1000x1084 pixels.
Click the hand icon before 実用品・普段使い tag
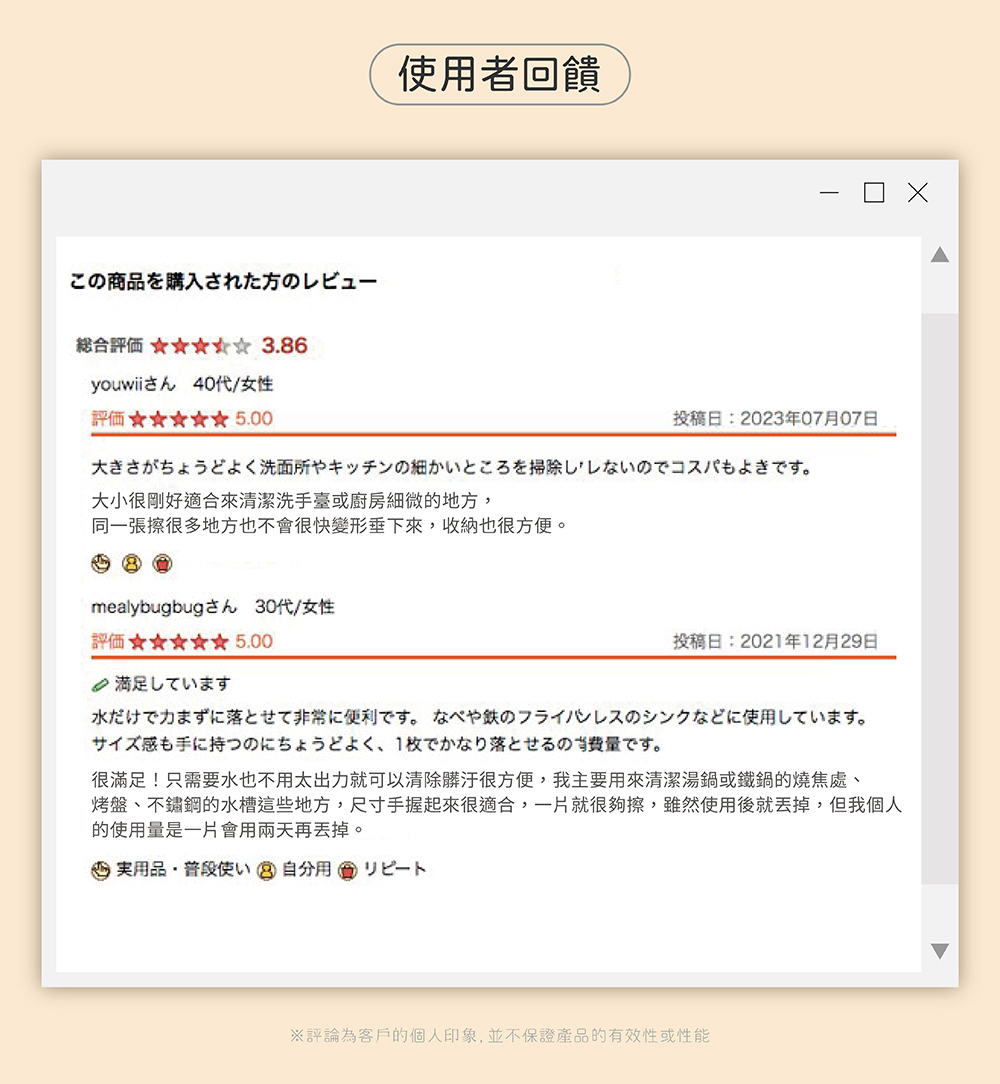[x=99, y=870]
